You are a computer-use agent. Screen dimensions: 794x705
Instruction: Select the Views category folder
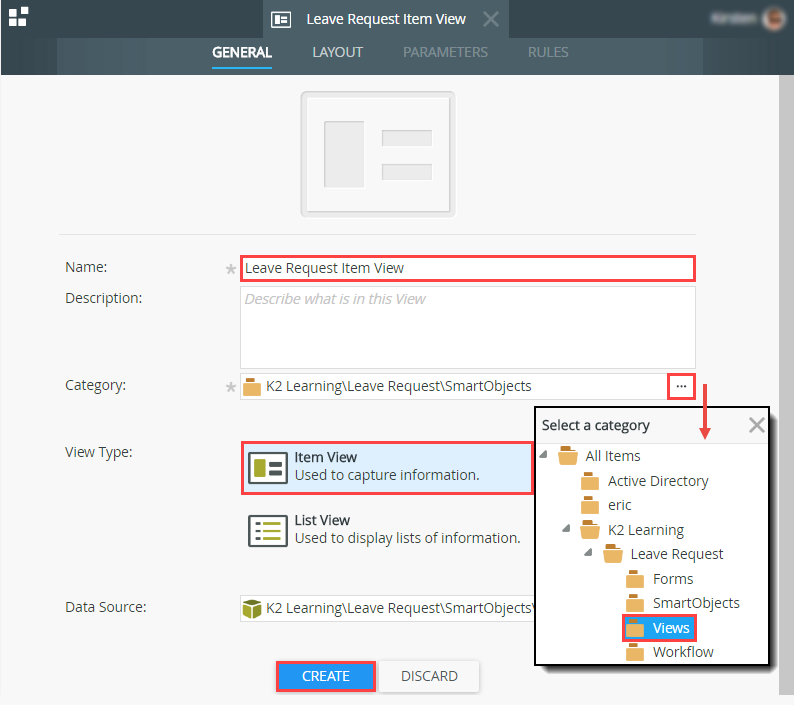click(x=671, y=628)
